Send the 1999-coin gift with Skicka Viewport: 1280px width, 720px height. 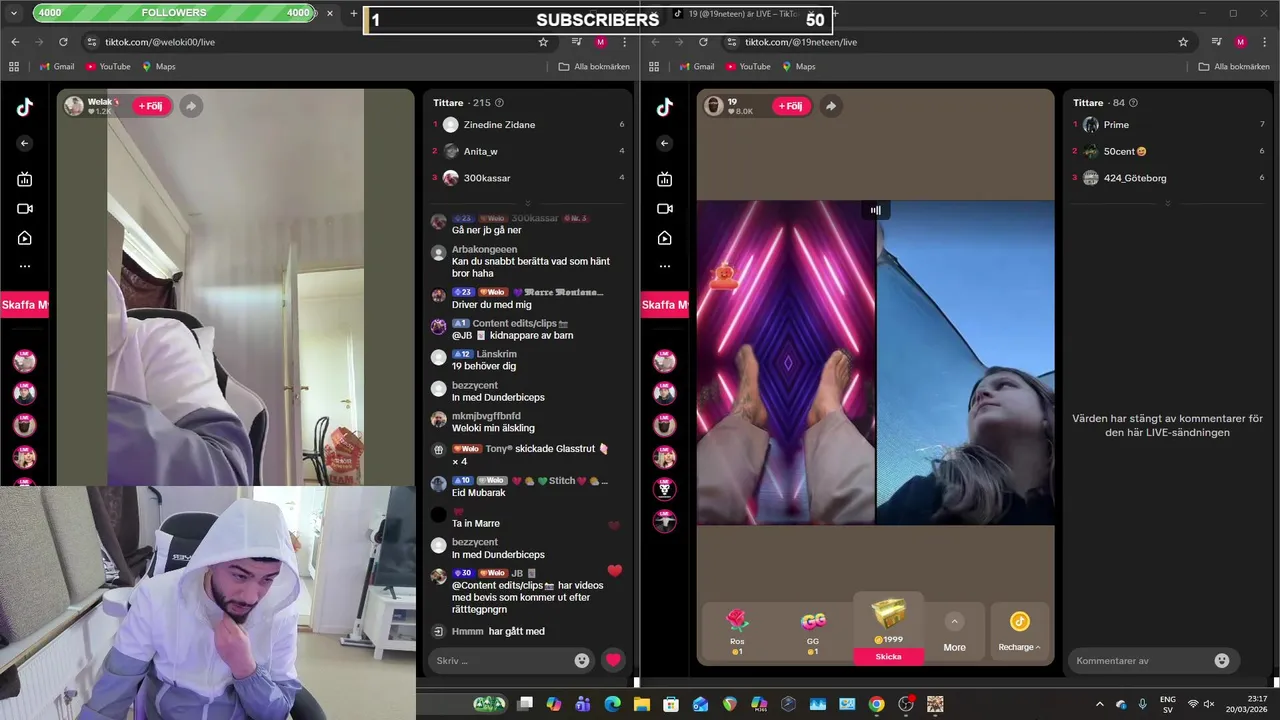tap(888, 656)
